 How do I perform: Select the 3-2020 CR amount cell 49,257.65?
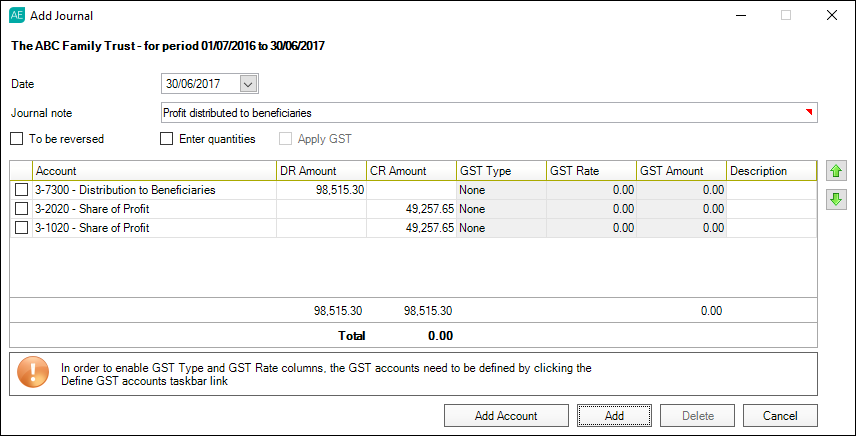411,209
